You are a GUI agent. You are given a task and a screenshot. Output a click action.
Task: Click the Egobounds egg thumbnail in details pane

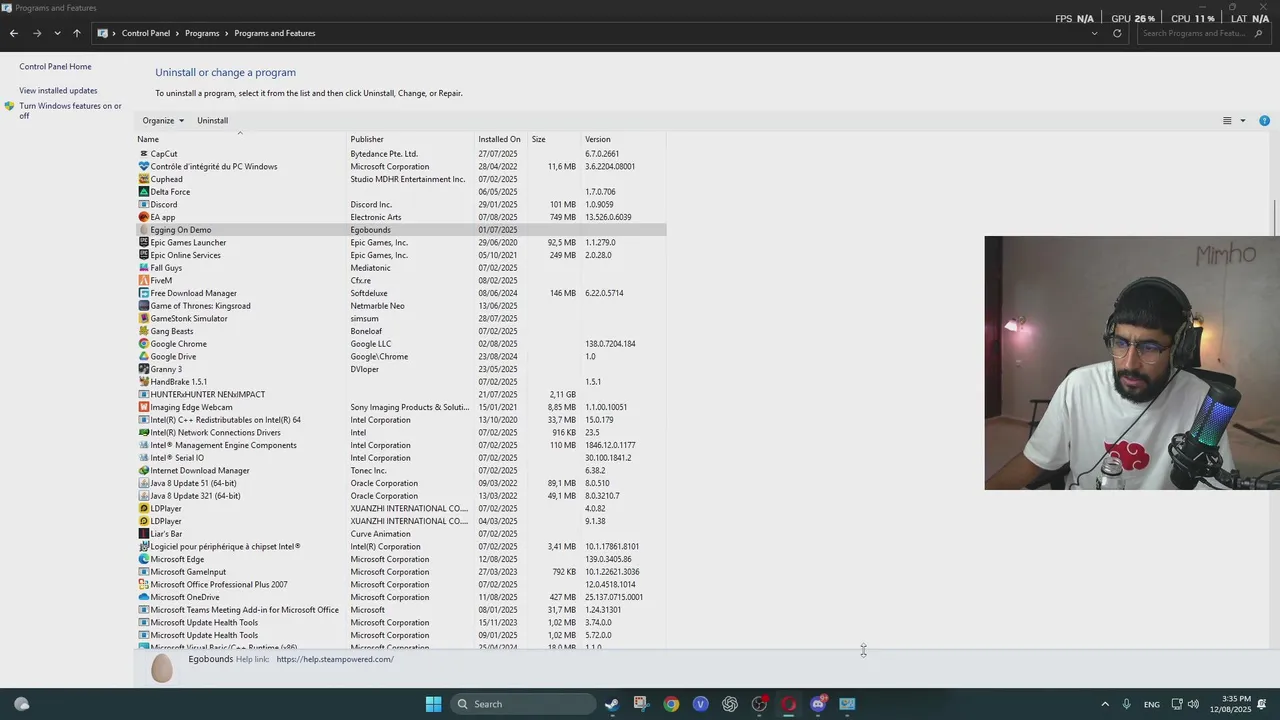coord(162,668)
